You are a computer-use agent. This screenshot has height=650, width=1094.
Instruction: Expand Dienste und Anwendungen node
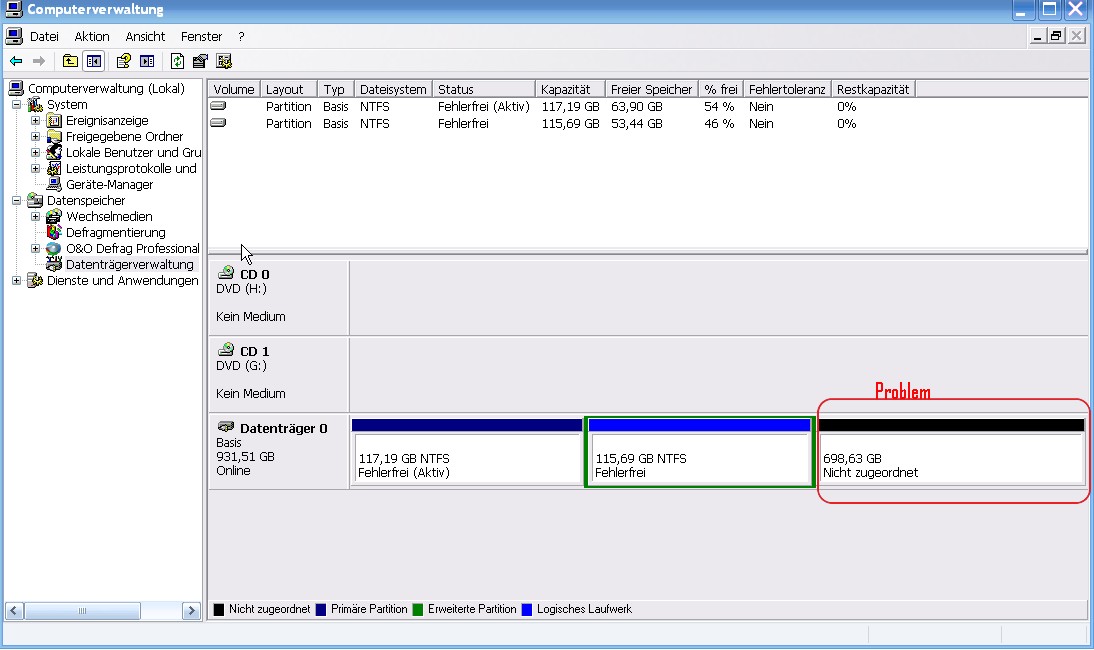pos(17,281)
